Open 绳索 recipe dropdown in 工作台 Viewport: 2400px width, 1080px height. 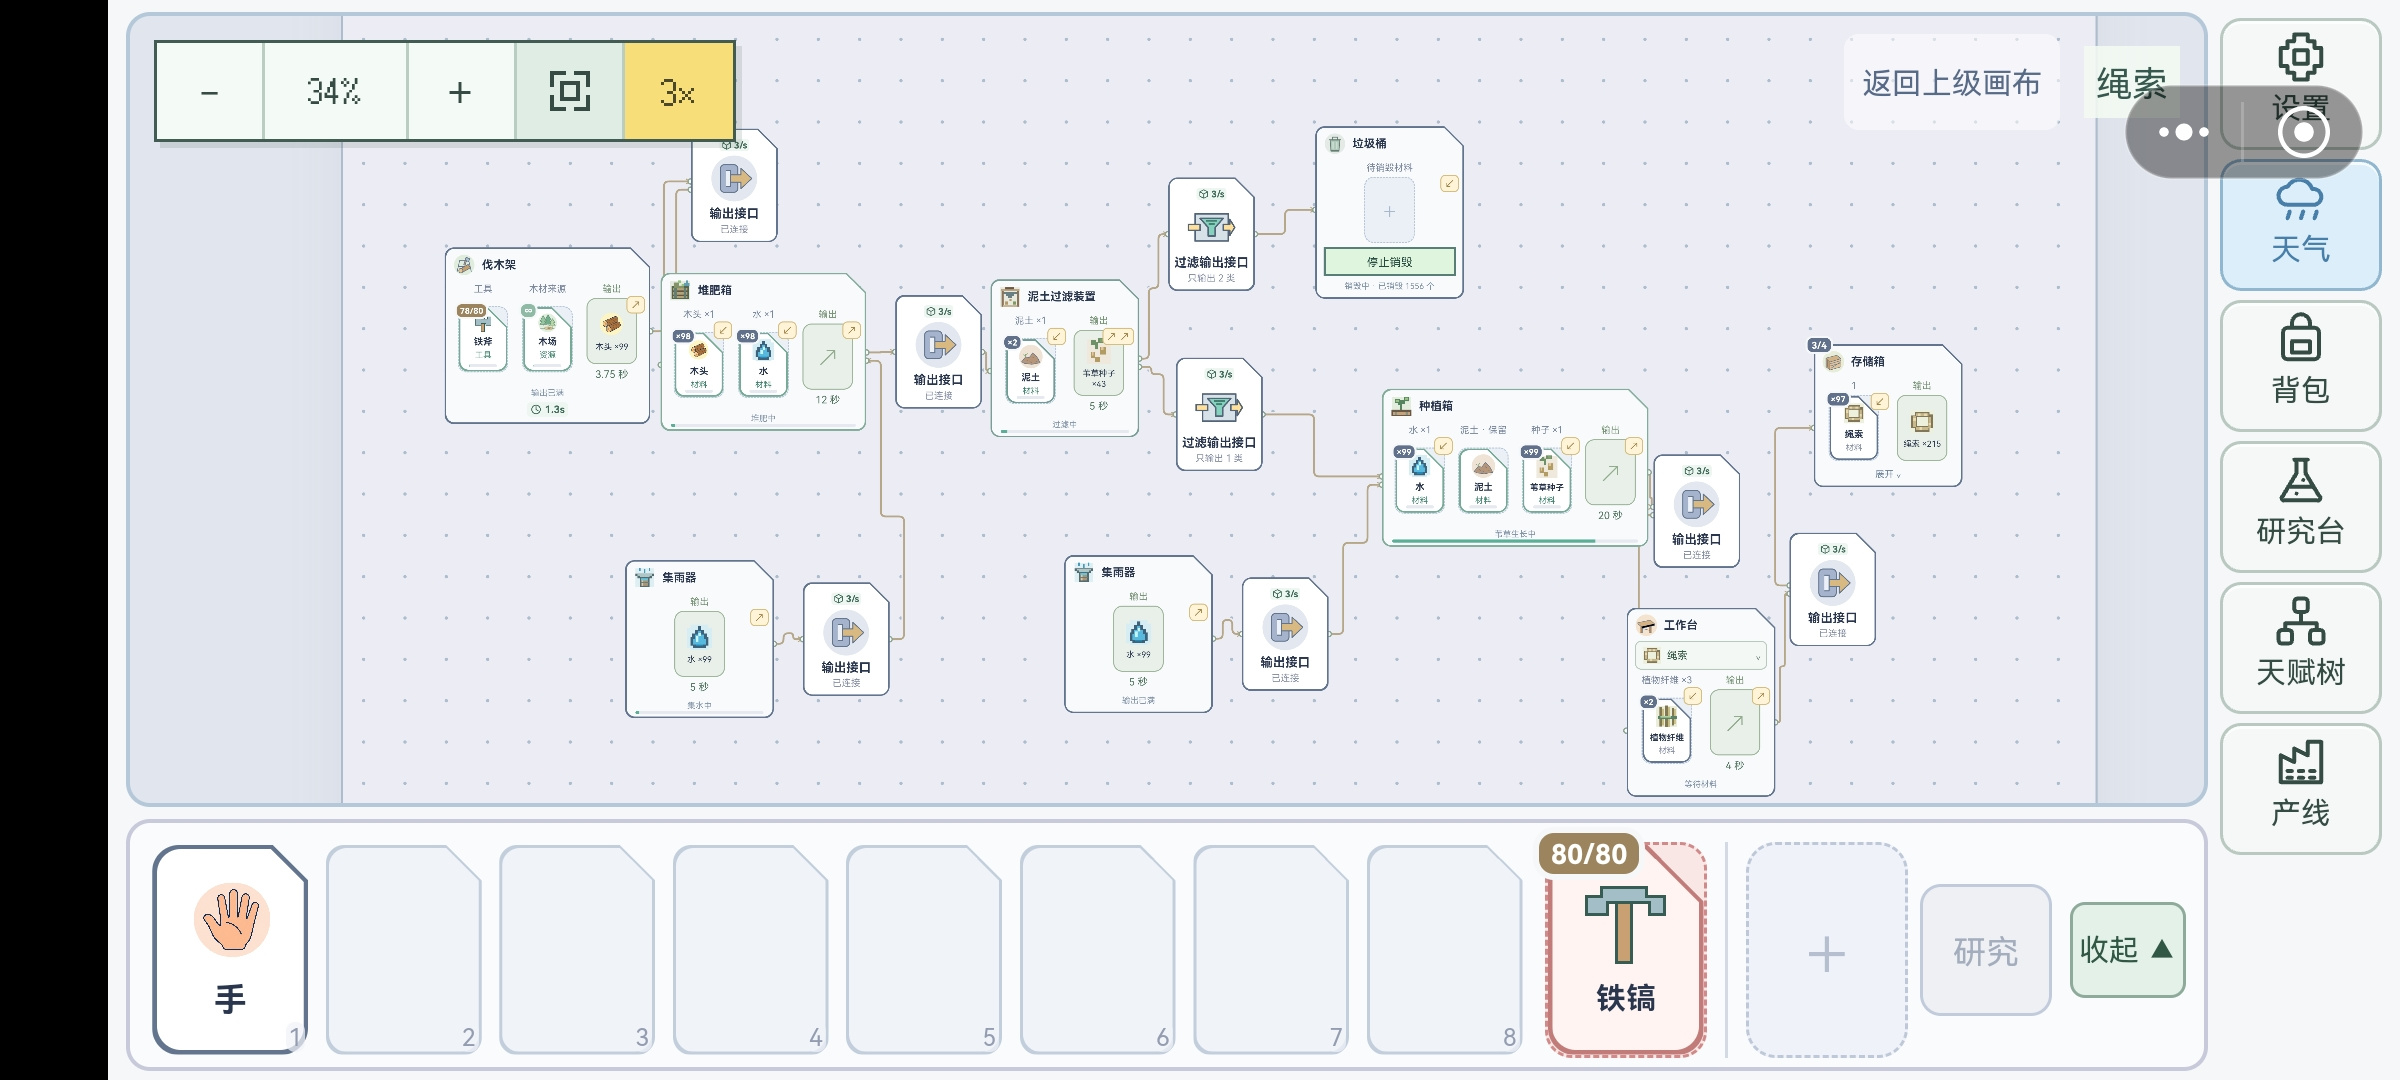(x=1700, y=656)
